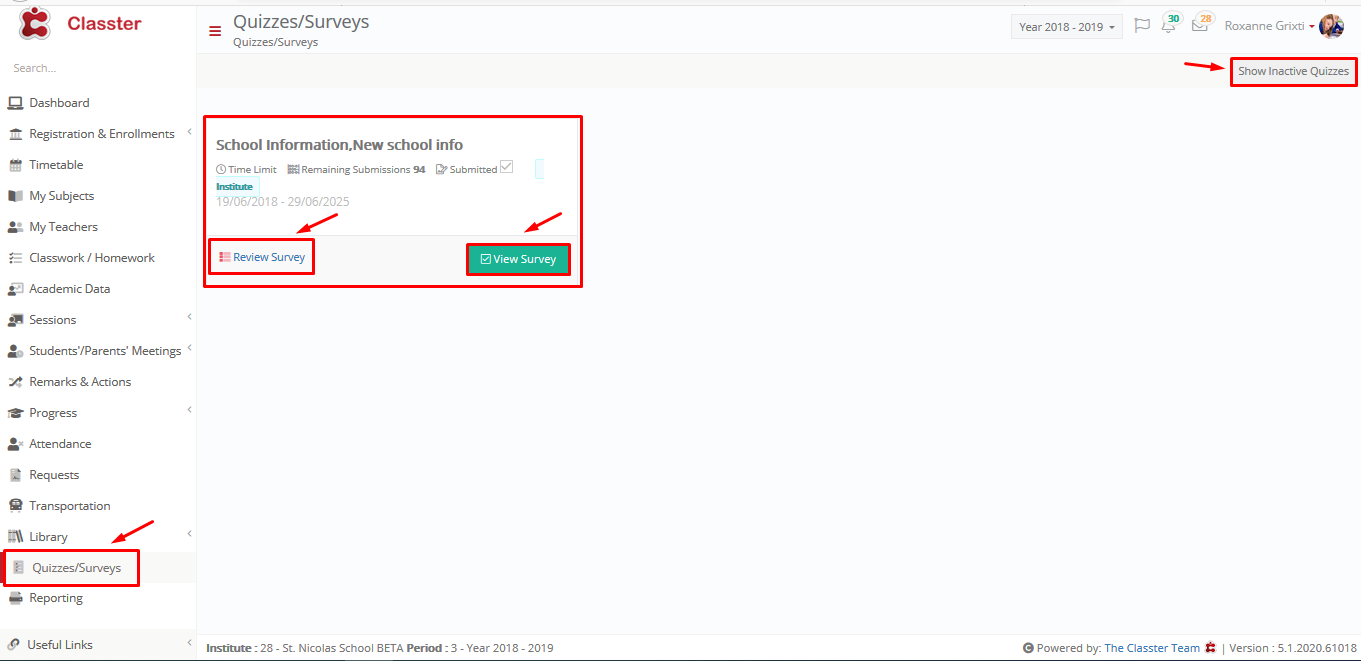Click the Transportation bus icon

[15, 506]
